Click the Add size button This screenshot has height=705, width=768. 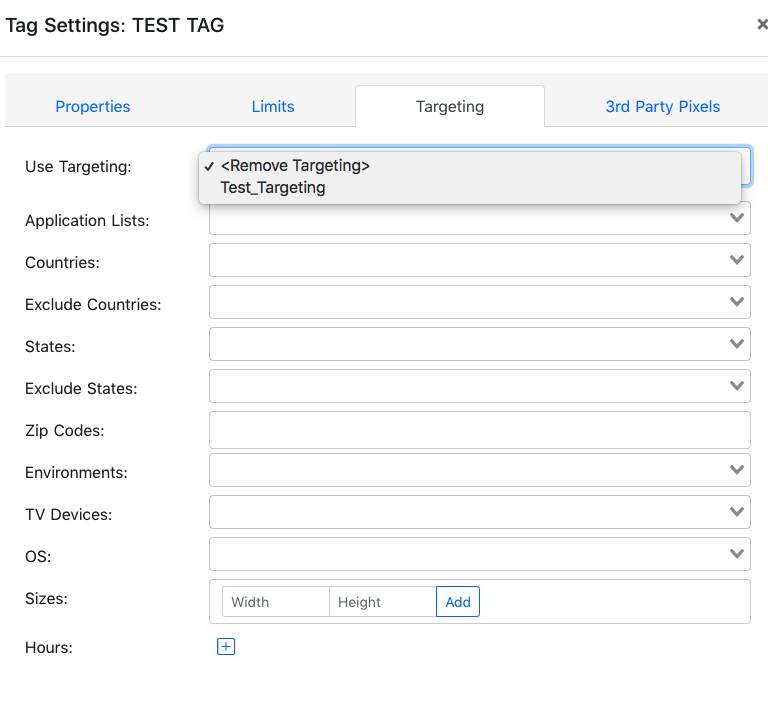458,602
